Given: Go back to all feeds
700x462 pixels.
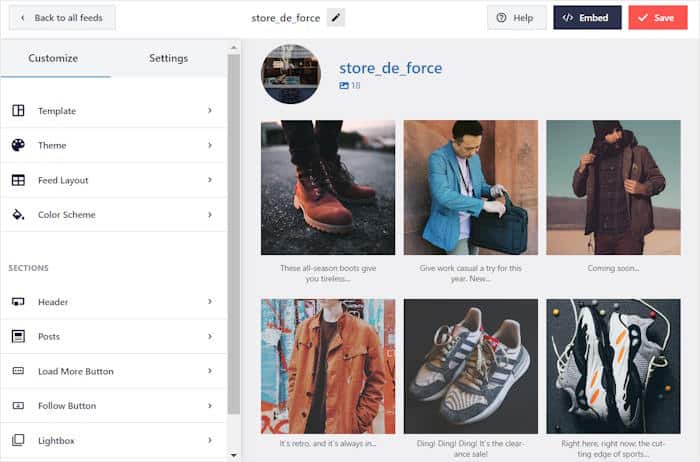Looking at the screenshot, I should click(62, 18).
